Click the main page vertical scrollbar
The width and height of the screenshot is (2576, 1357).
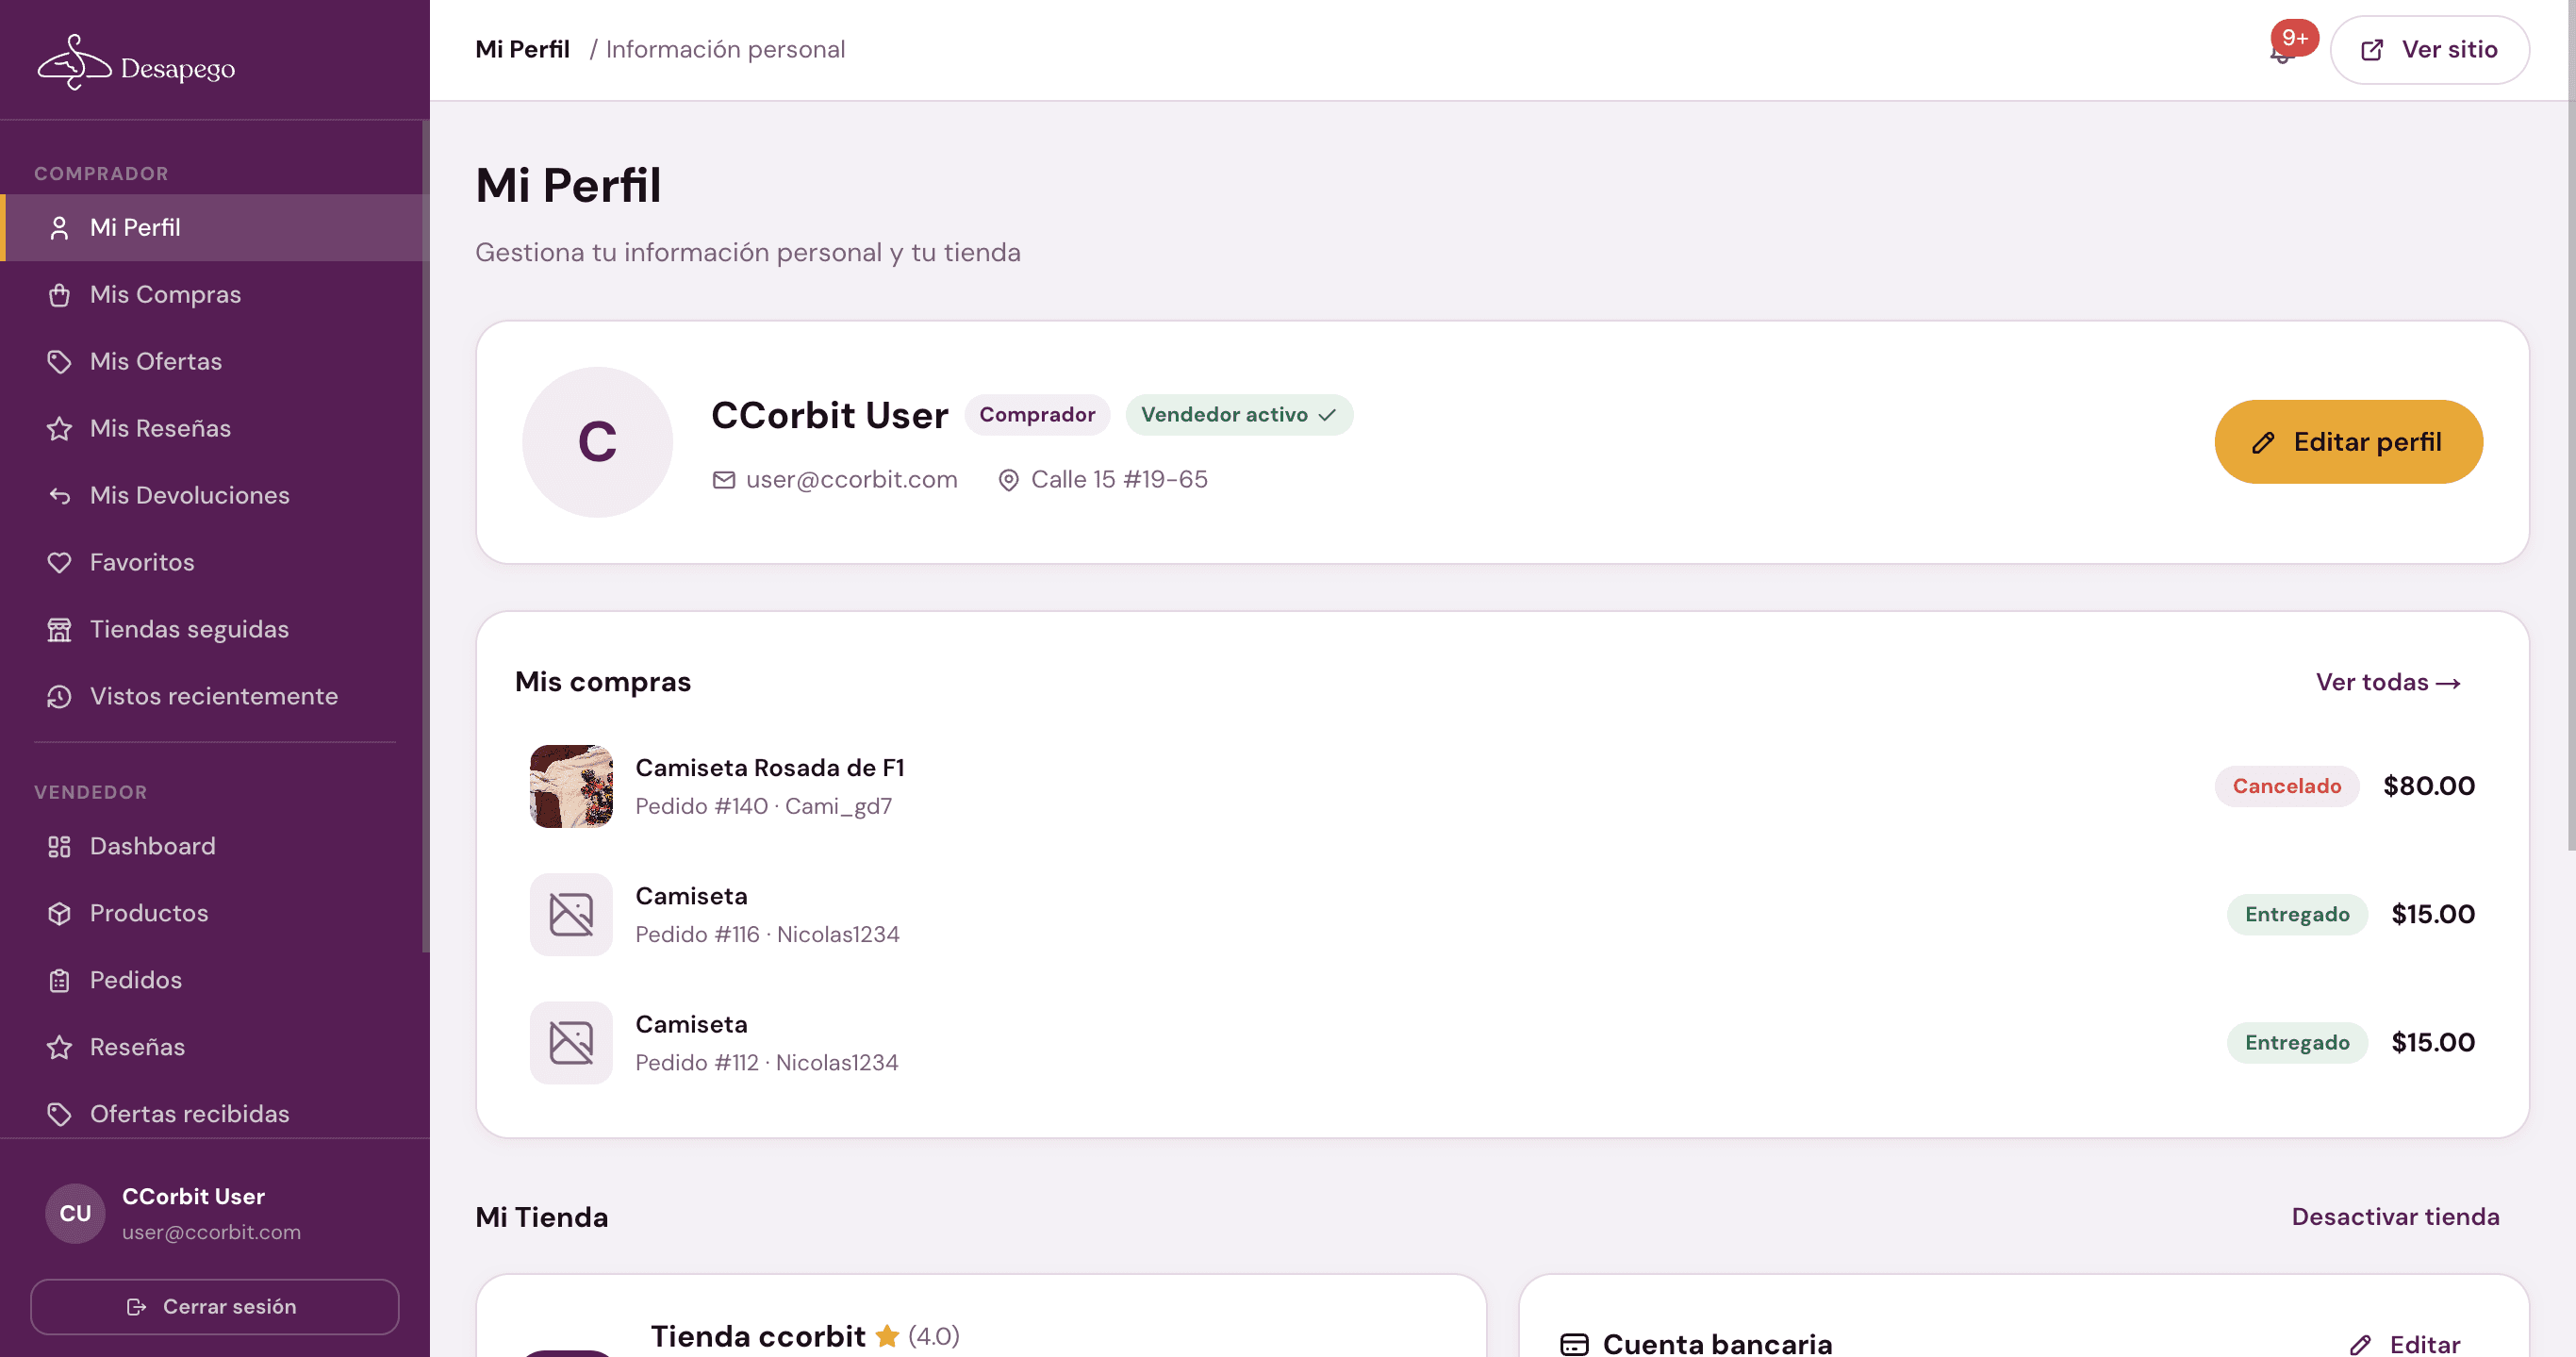(2571, 425)
